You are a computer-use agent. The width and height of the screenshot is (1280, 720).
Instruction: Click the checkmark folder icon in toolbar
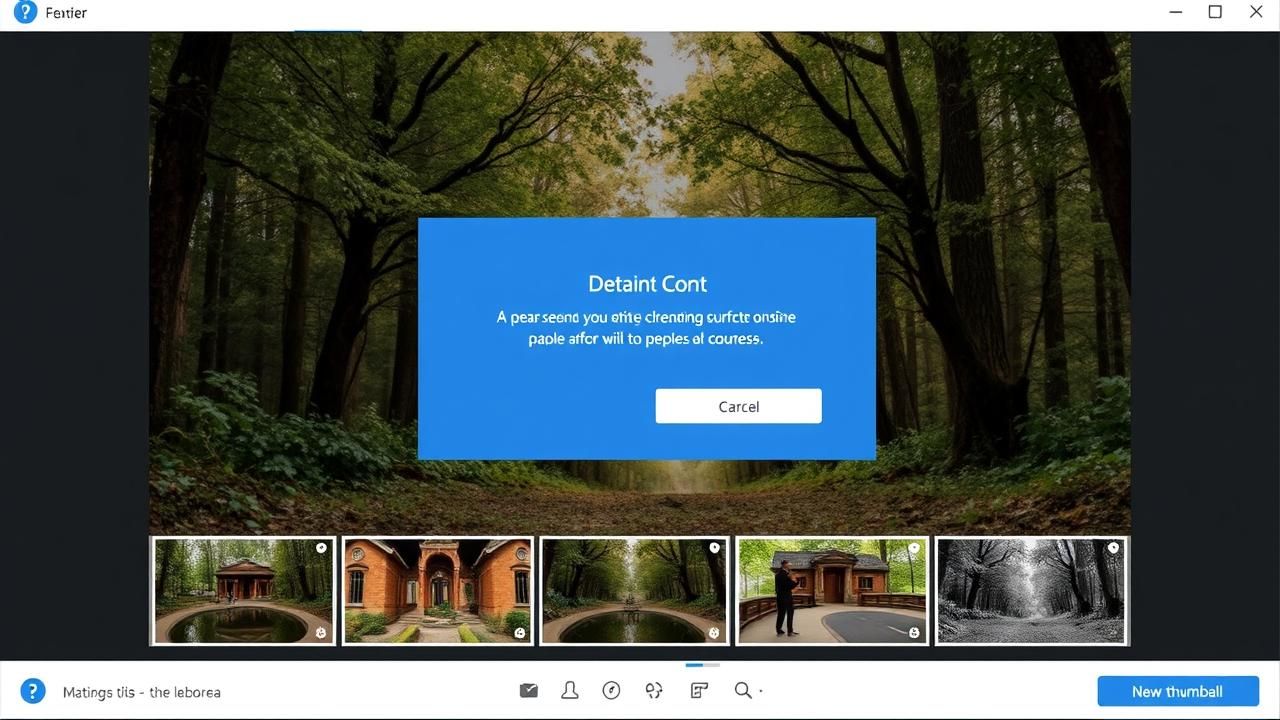tap(529, 690)
